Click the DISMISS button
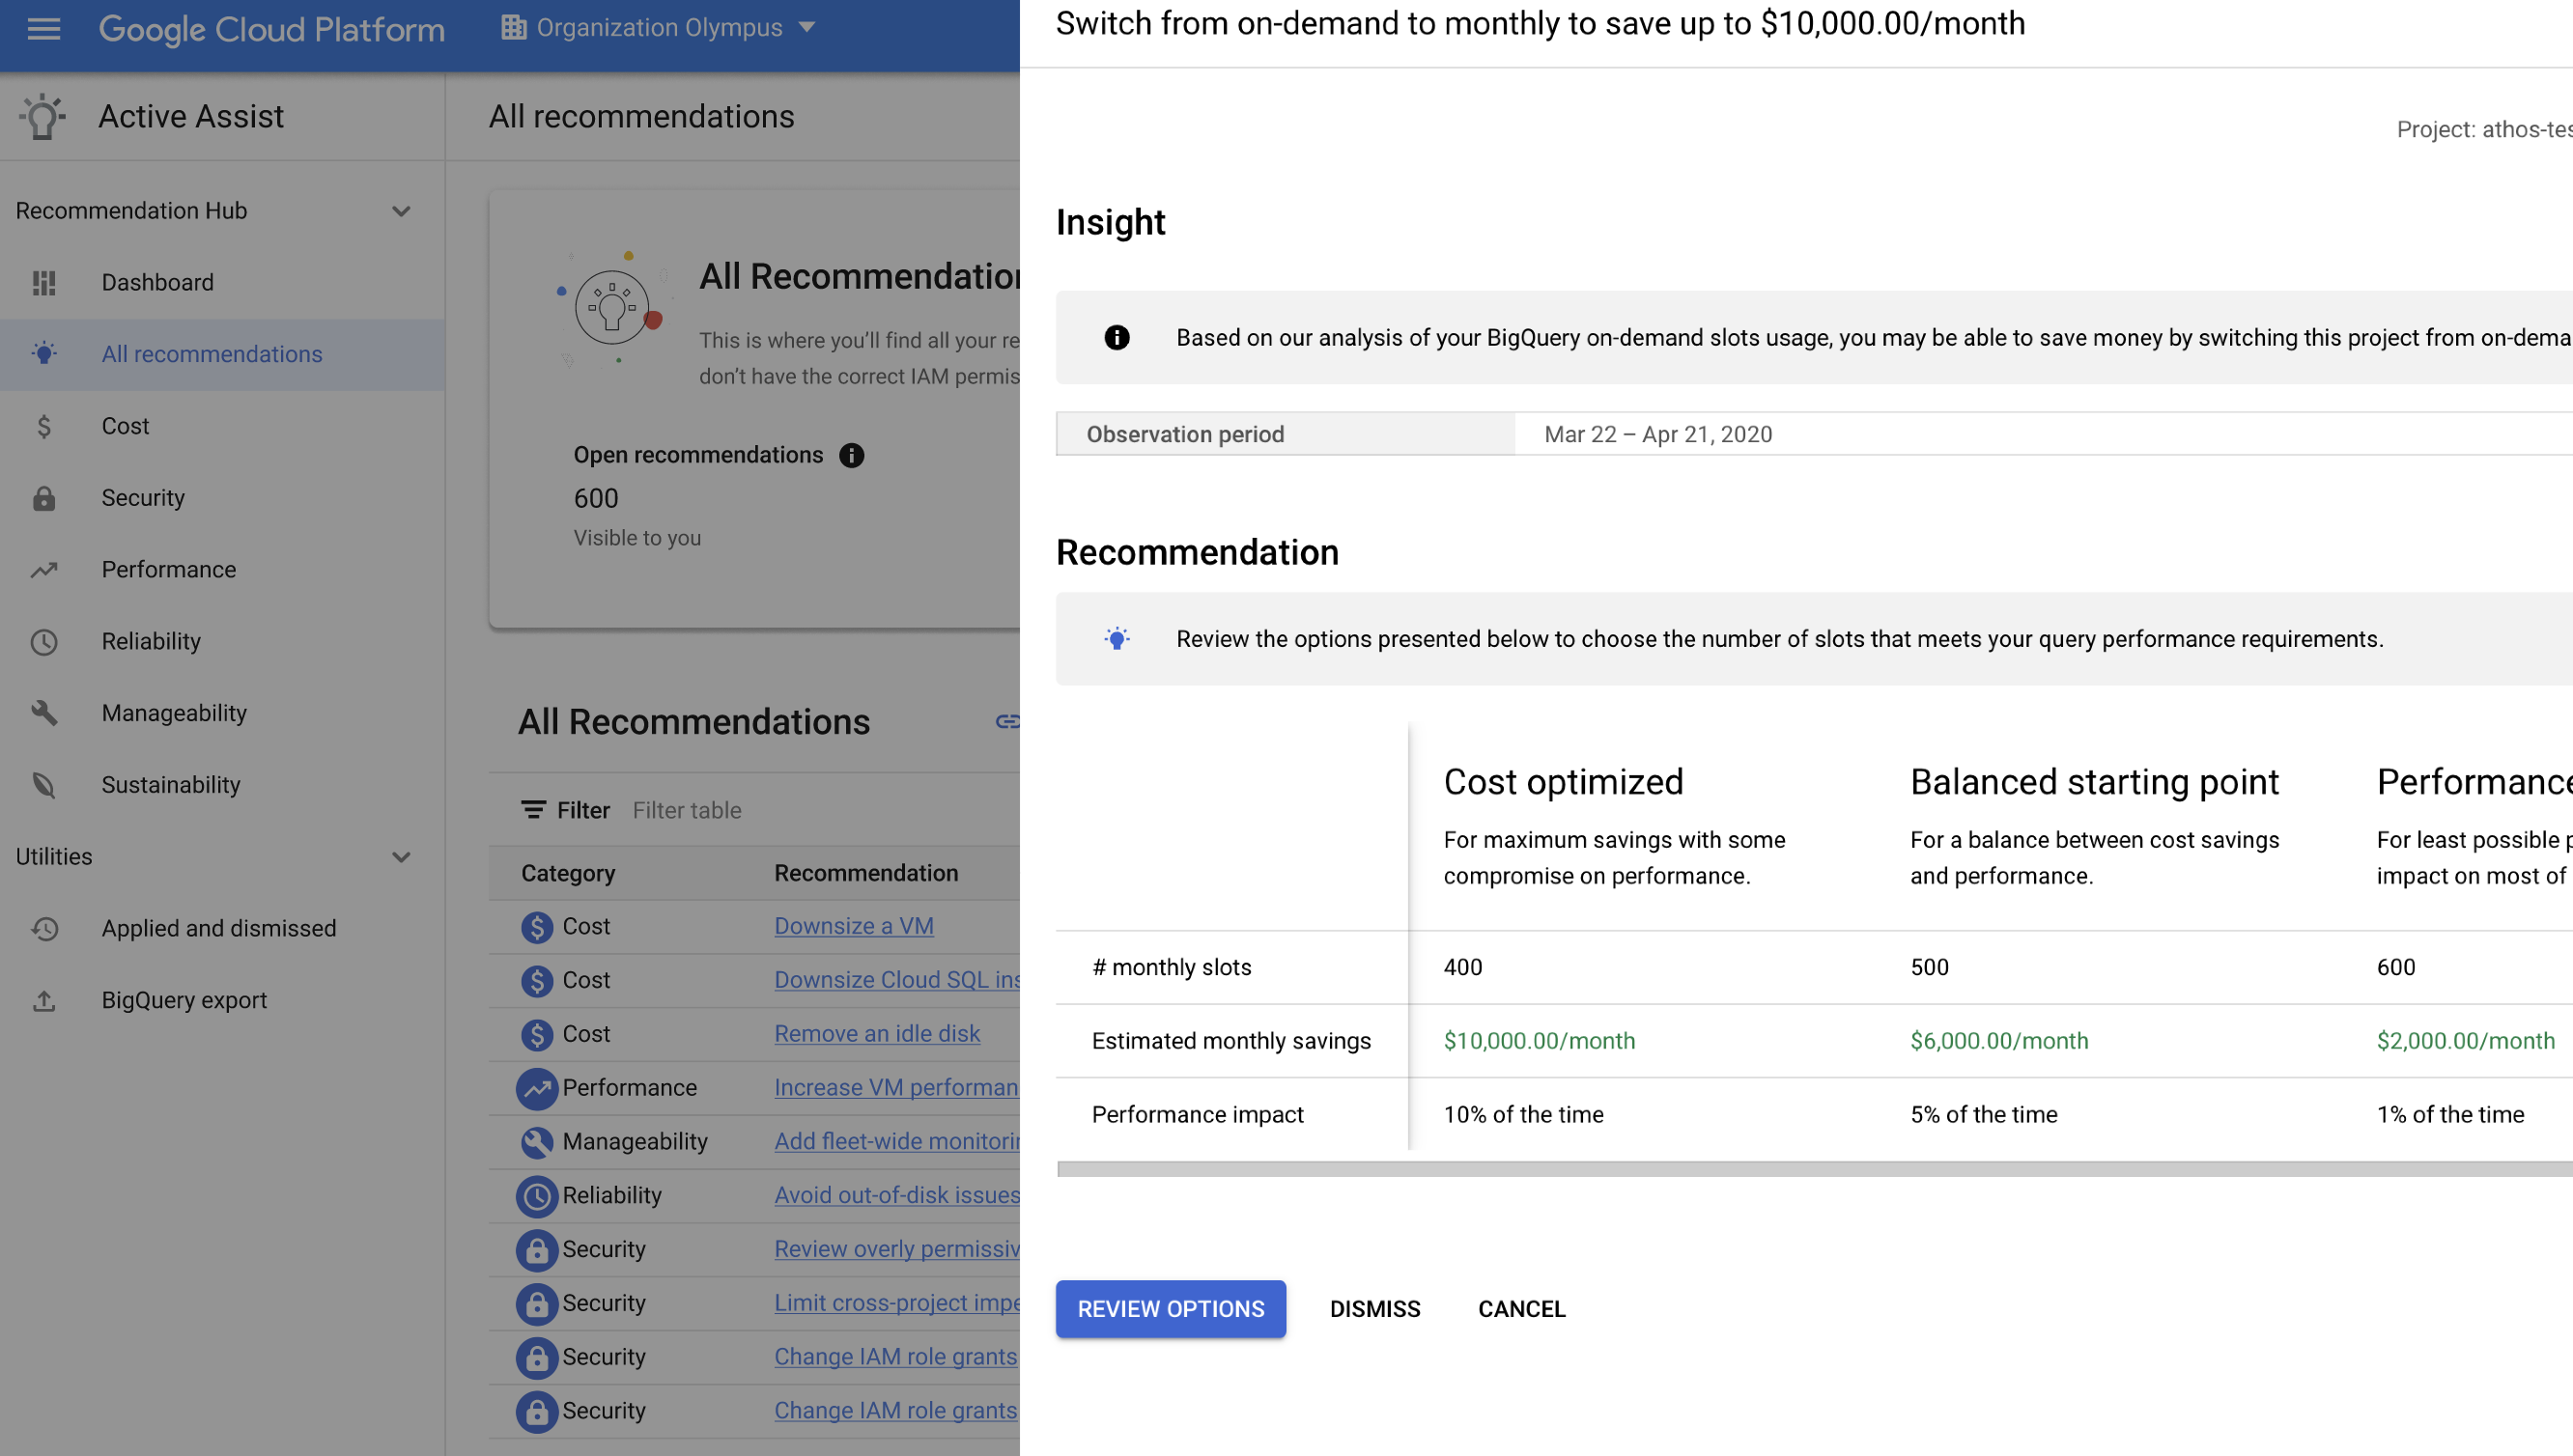Viewport: 2573px width, 1456px height. point(1374,1307)
